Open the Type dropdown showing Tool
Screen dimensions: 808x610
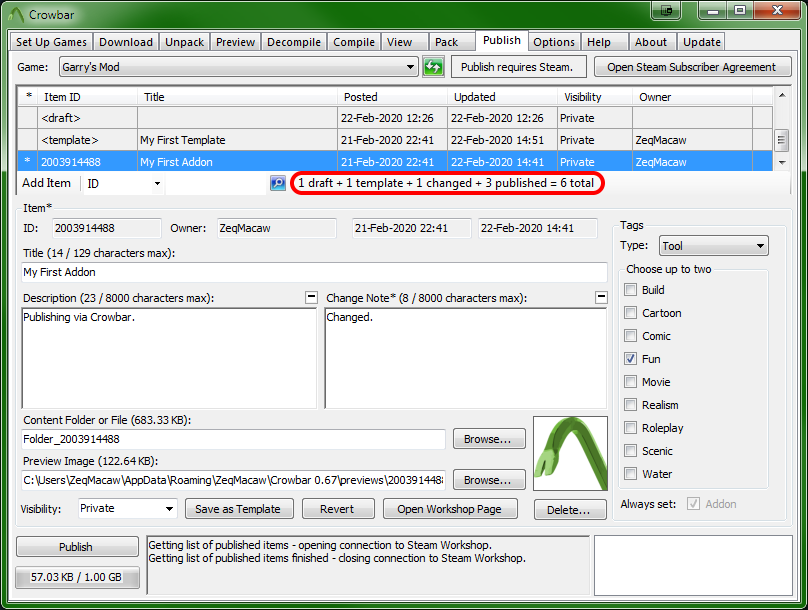714,246
